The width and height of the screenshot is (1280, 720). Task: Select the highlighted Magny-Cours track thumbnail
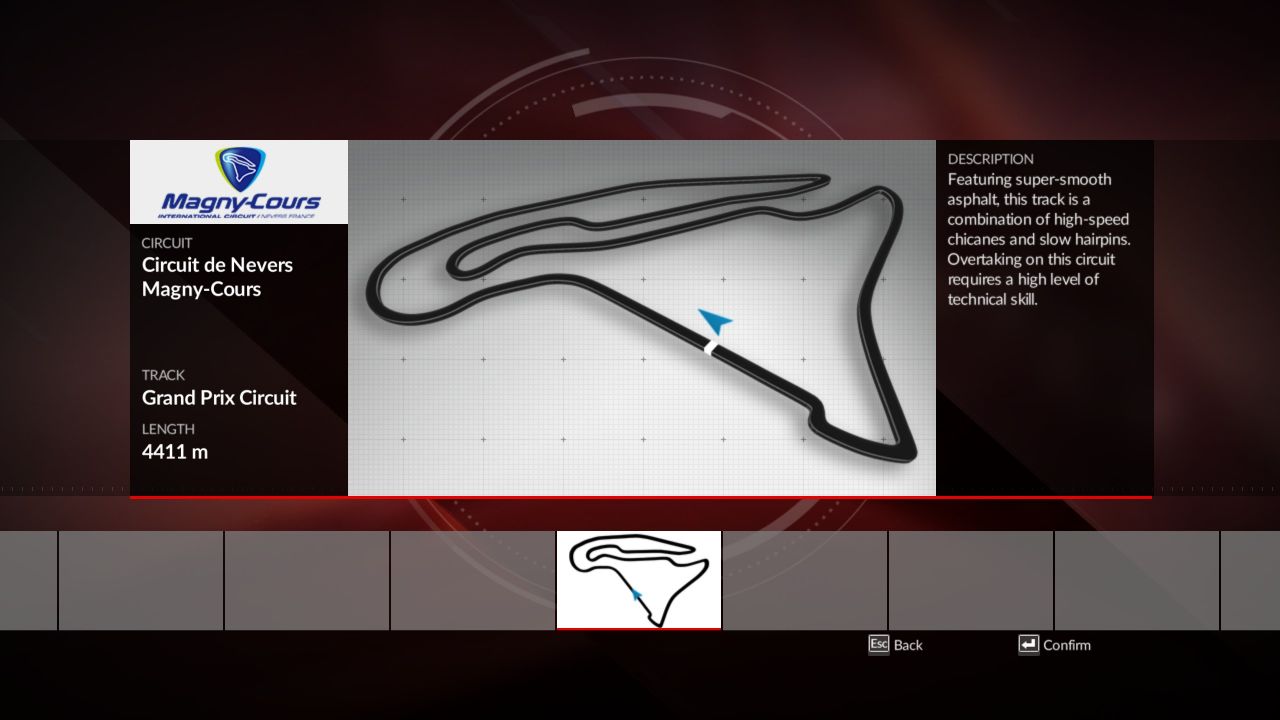tap(639, 580)
